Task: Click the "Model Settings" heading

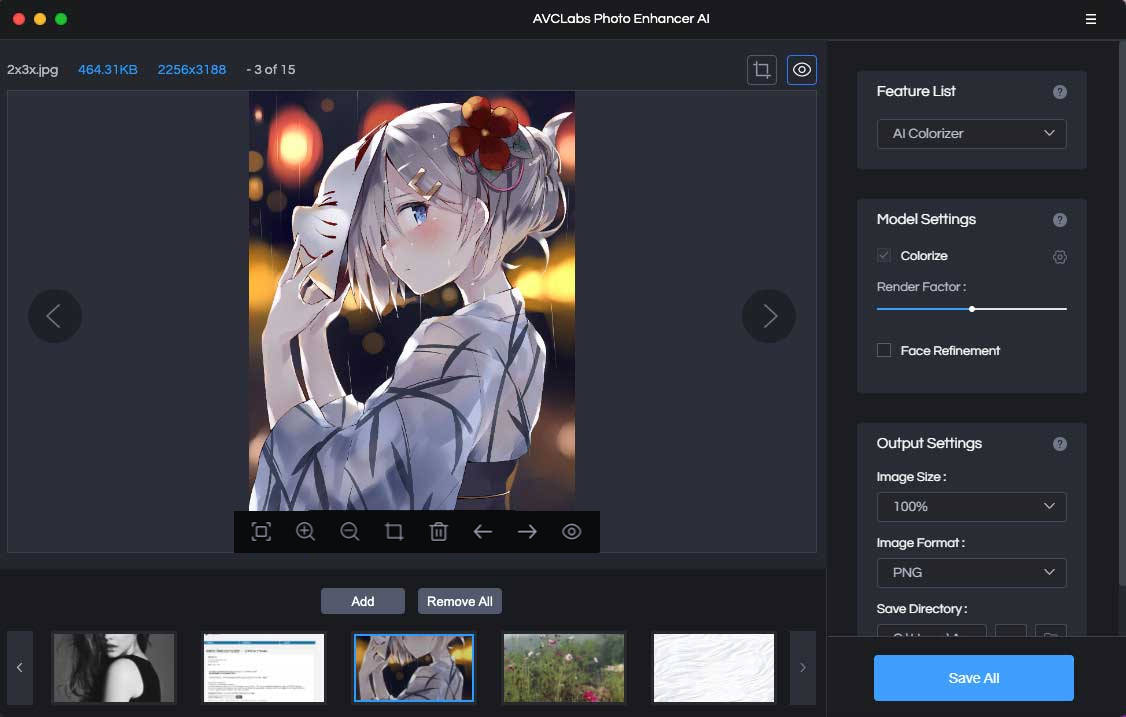Action: point(926,219)
